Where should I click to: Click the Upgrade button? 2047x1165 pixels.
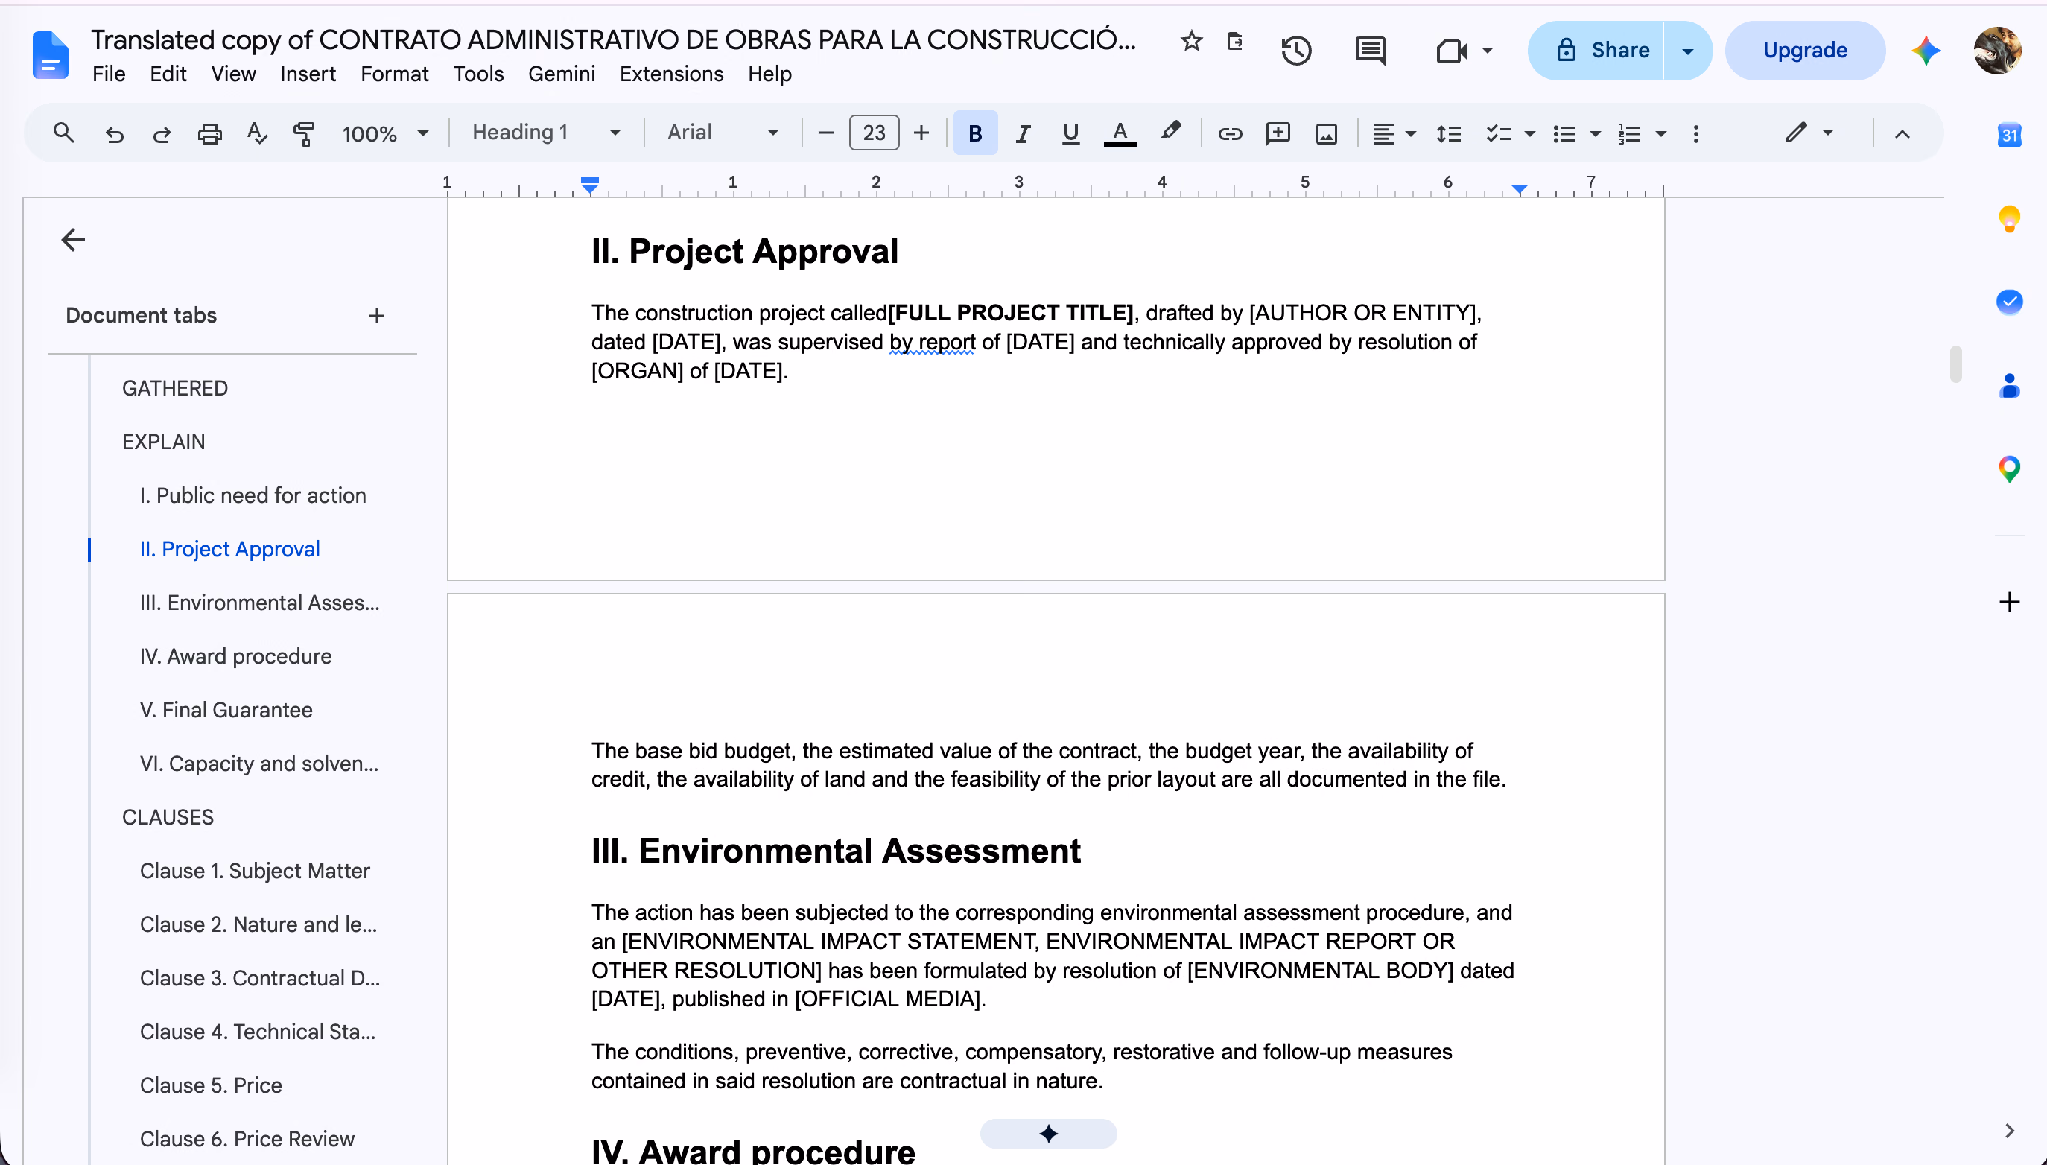(1805, 50)
